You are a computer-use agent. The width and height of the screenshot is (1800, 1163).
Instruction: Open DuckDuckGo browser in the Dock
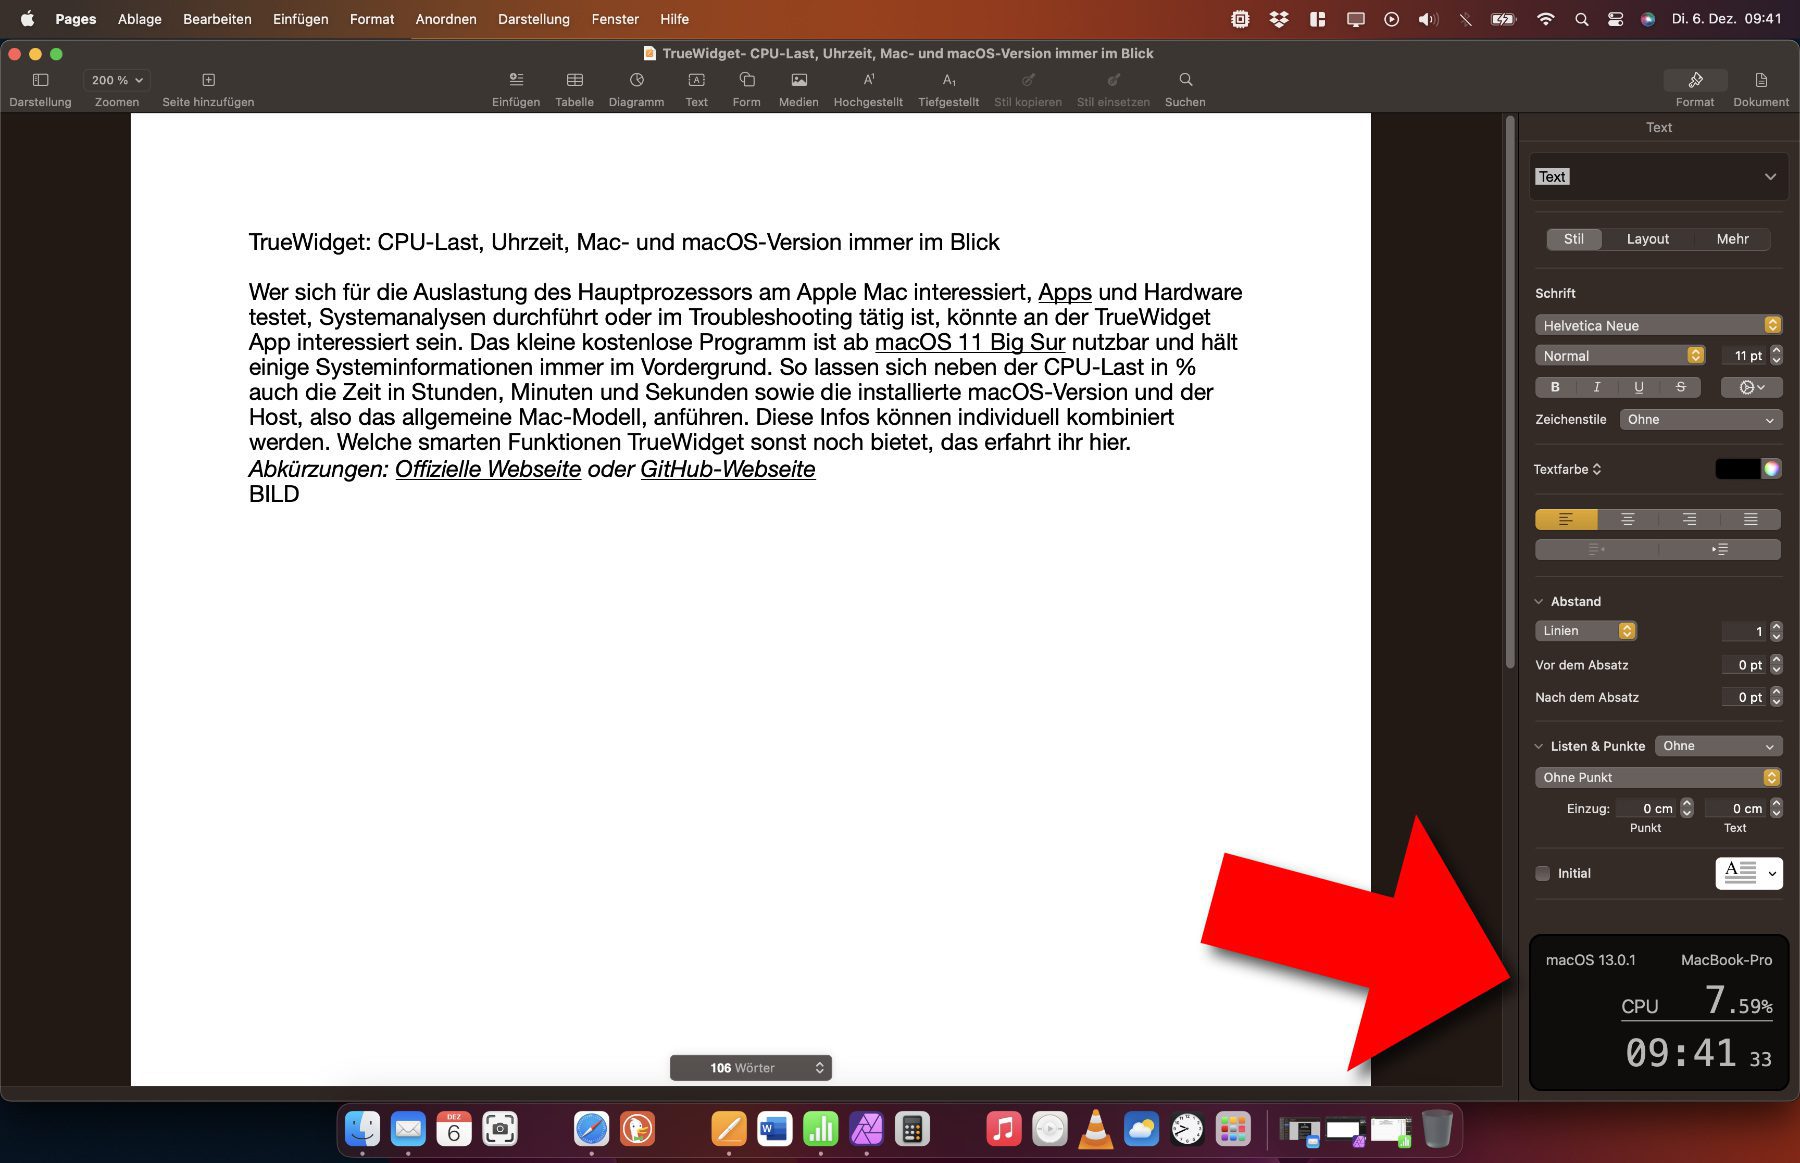pos(637,1129)
